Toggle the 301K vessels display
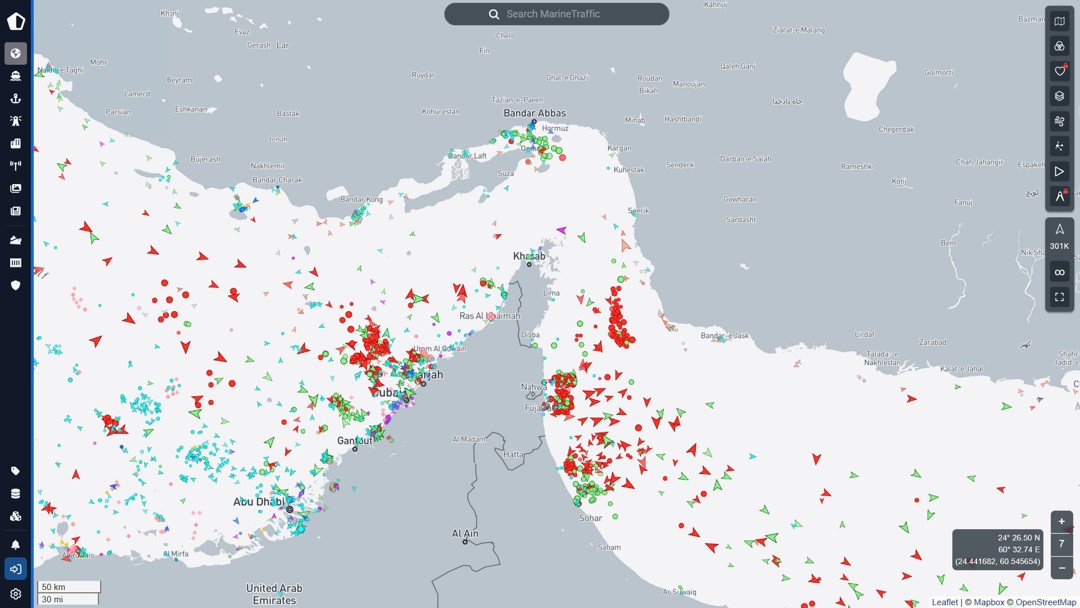Image resolution: width=1080 pixels, height=608 pixels. (1059, 236)
